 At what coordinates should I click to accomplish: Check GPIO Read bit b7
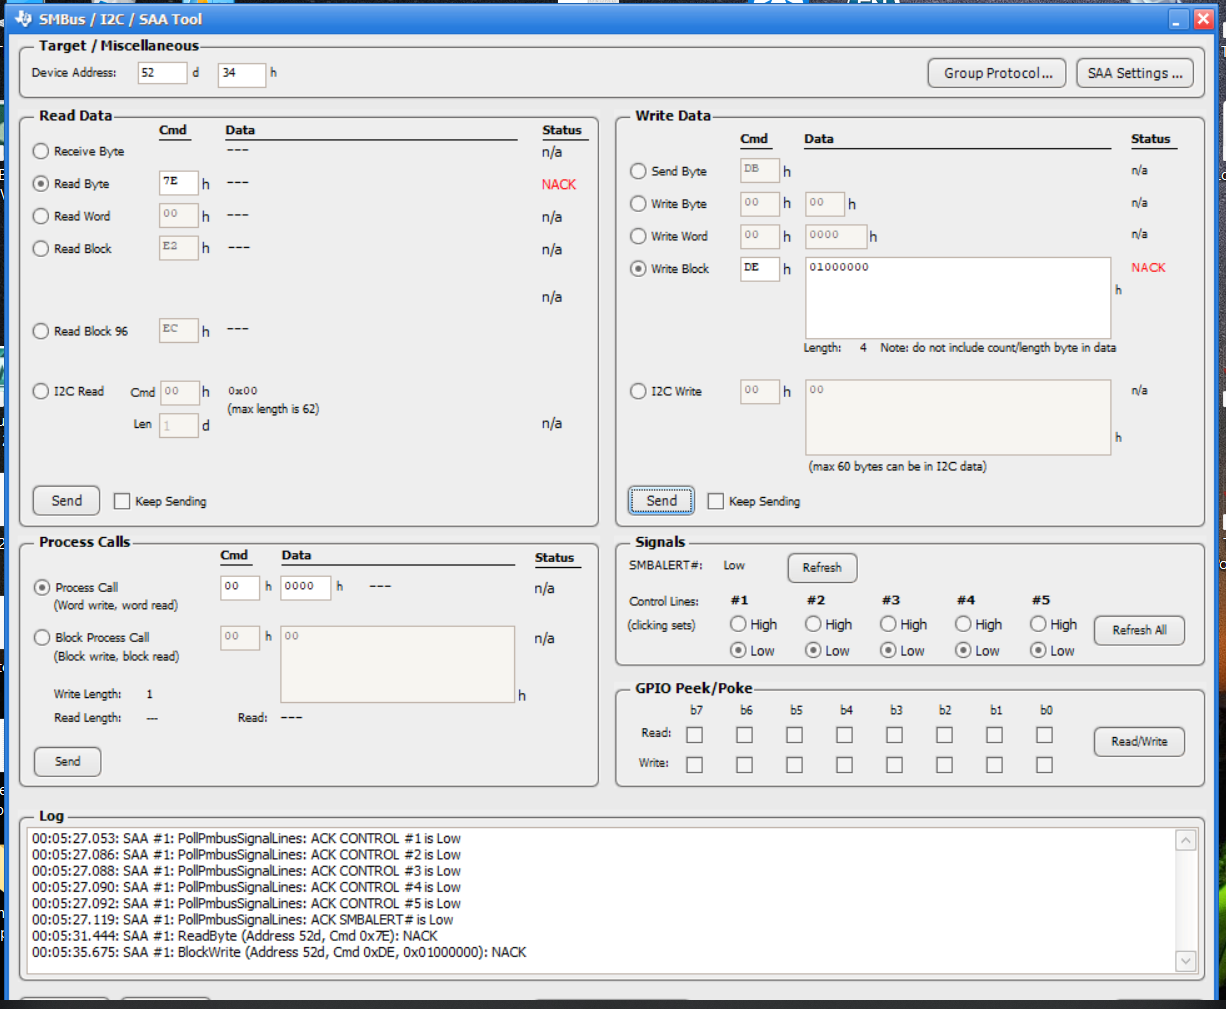point(695,735)
